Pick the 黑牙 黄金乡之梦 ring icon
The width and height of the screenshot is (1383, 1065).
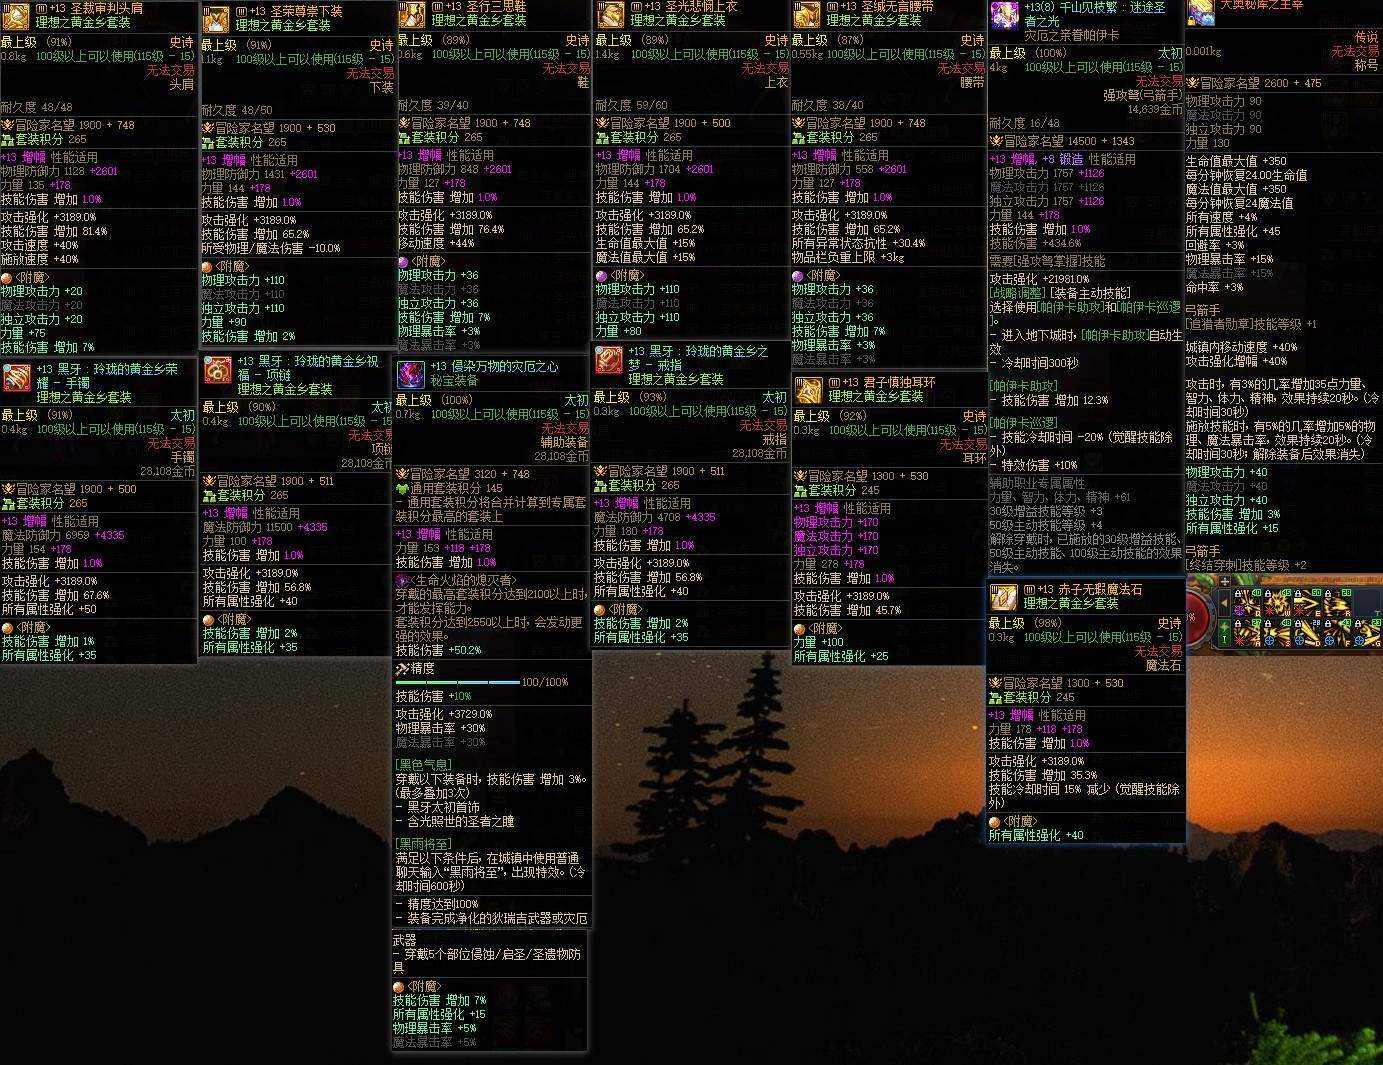tap(608, 361)
